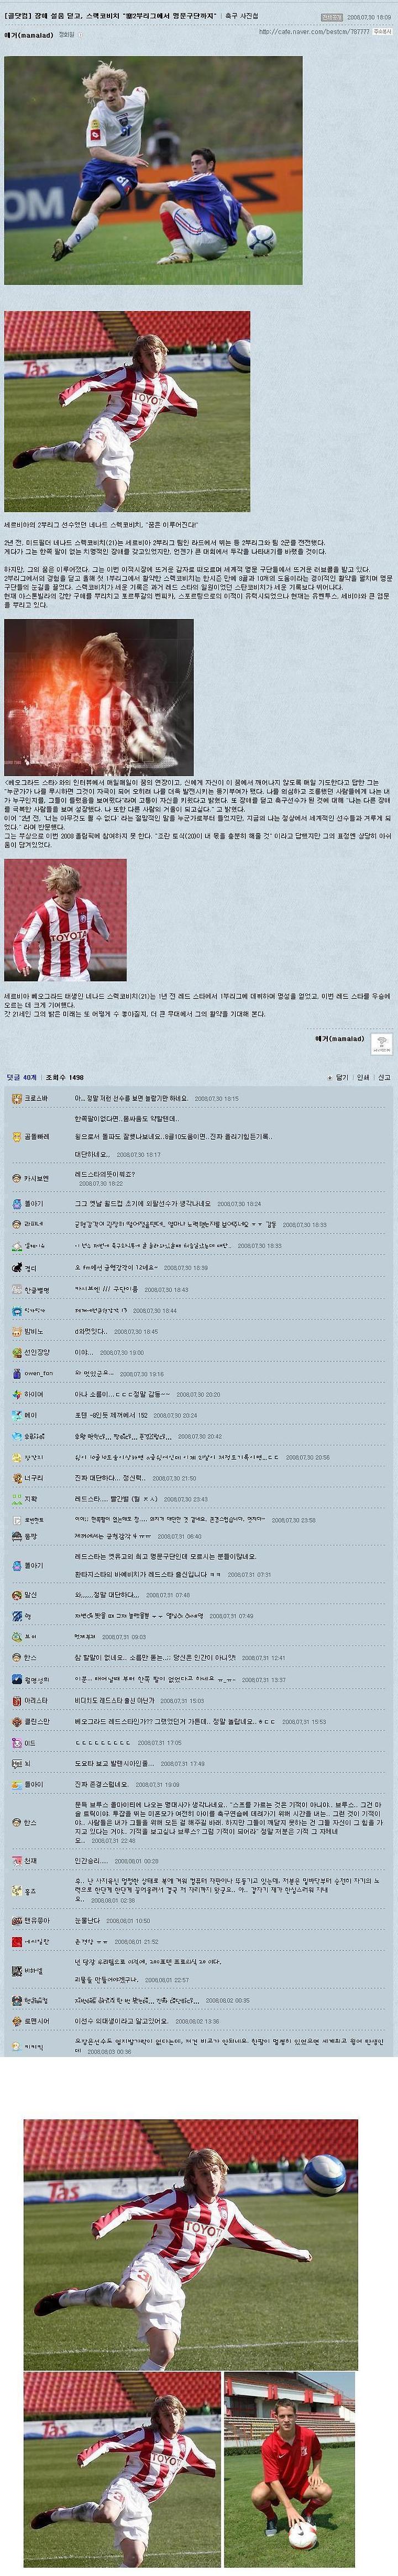The image size is (398, 2576).
Task: Click the address copy button beside the URL
Action: tap(383, 32)
